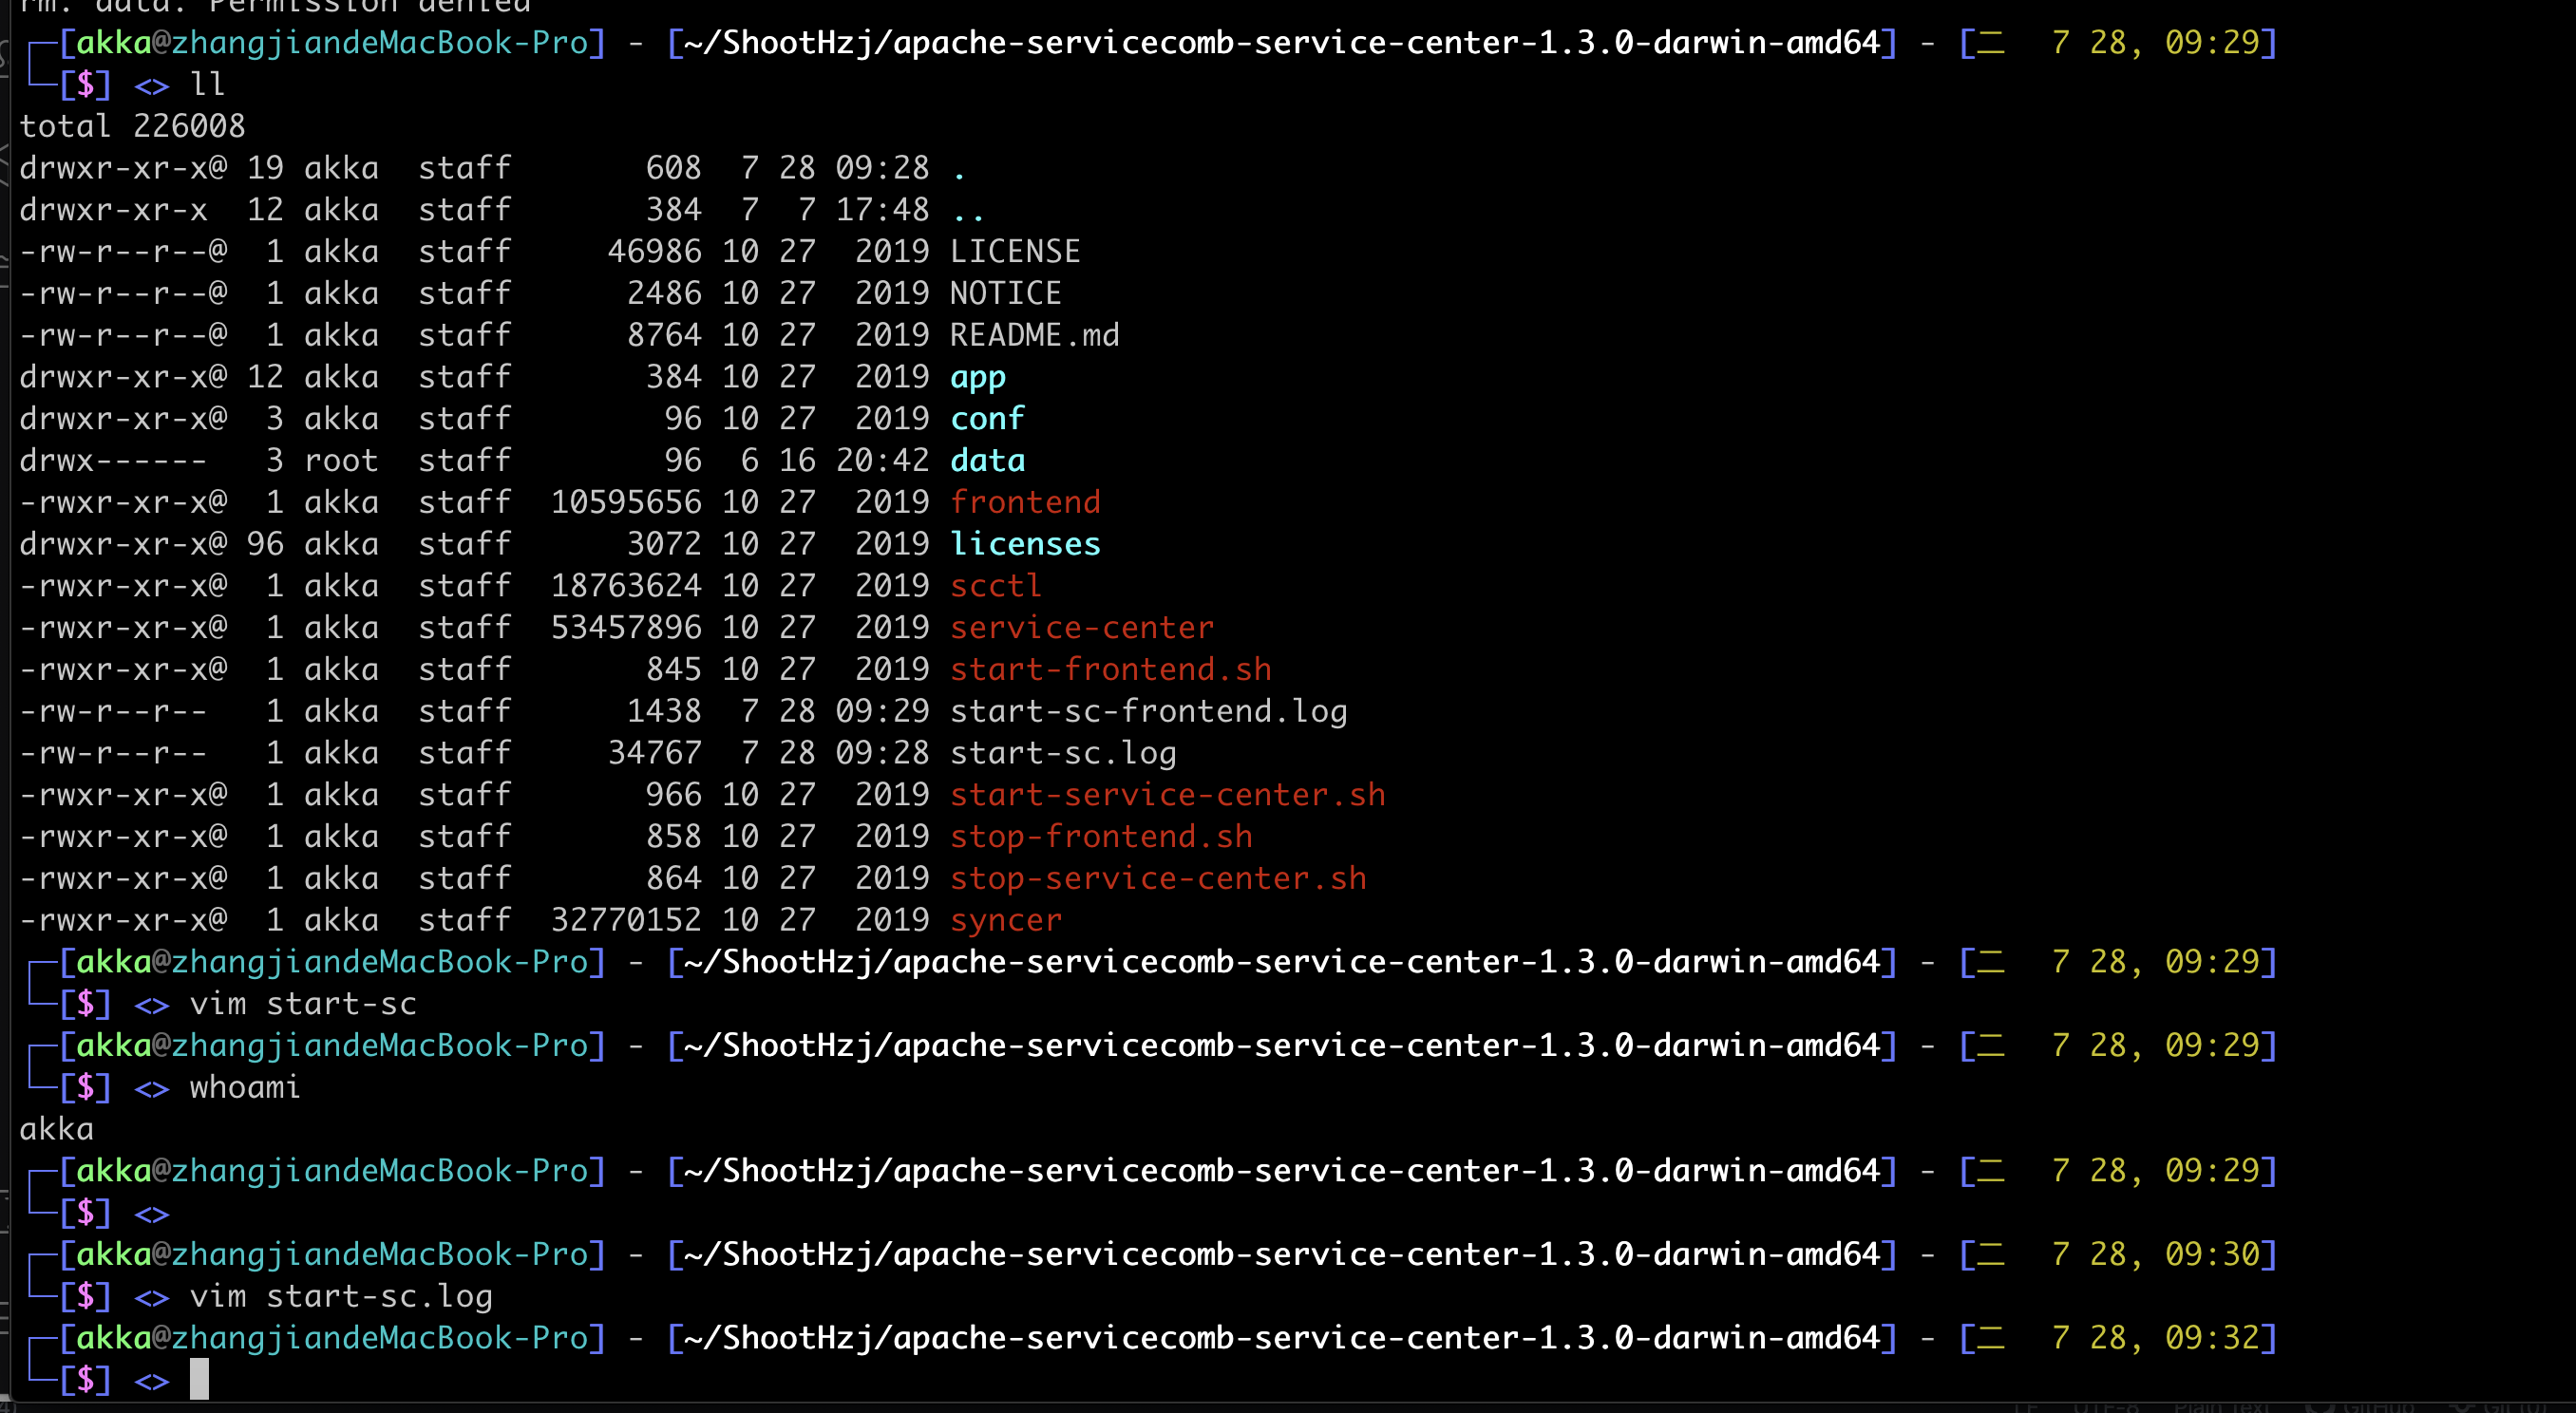Click the service-center executable name
This screenshot has height=1413, width=2576.
point(1082,627)
